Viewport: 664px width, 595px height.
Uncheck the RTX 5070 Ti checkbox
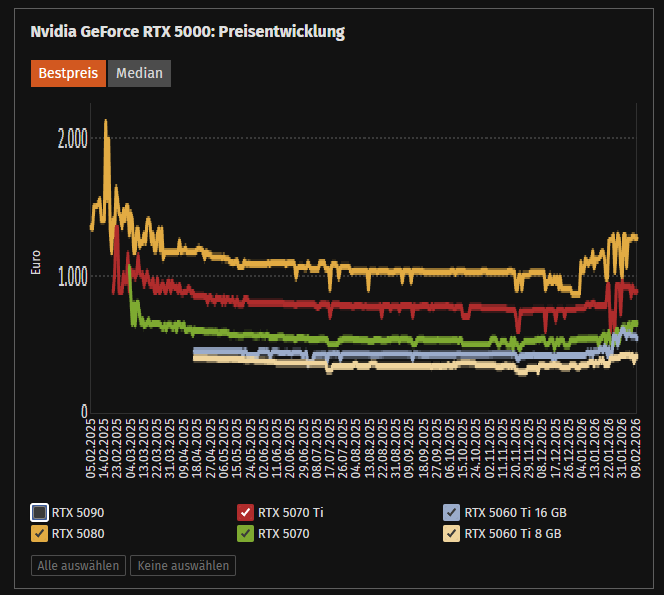246,512
